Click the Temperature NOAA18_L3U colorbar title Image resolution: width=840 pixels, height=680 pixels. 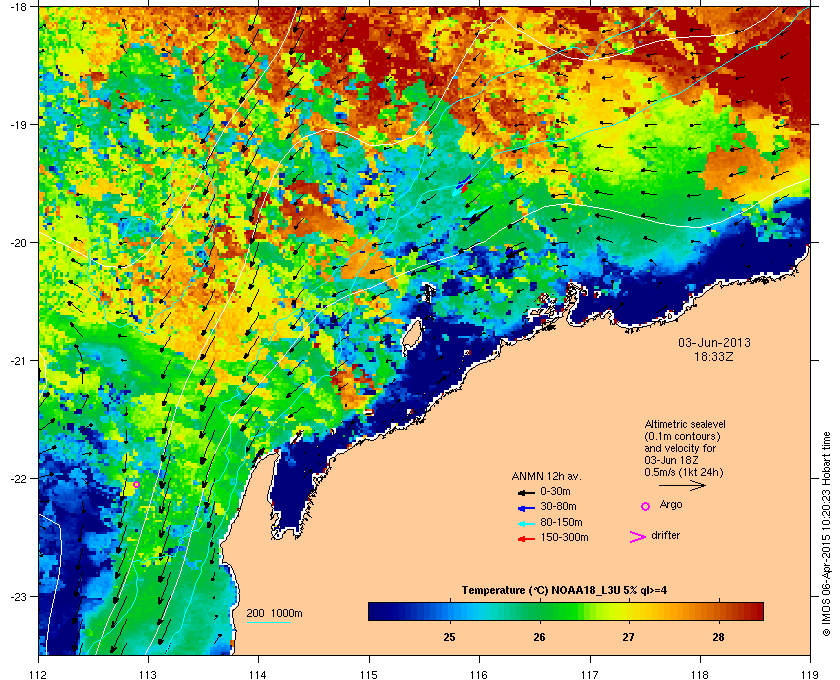(x=564, y=591)
